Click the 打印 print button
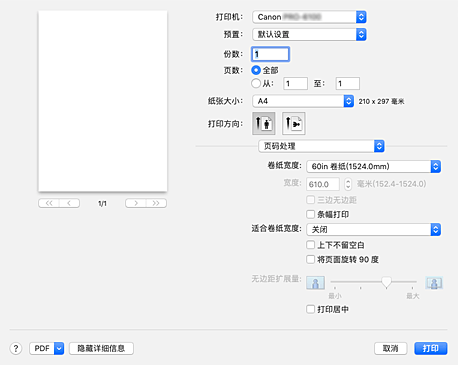Viewport: 458px width, 365px height. click(x=431, y=348)
